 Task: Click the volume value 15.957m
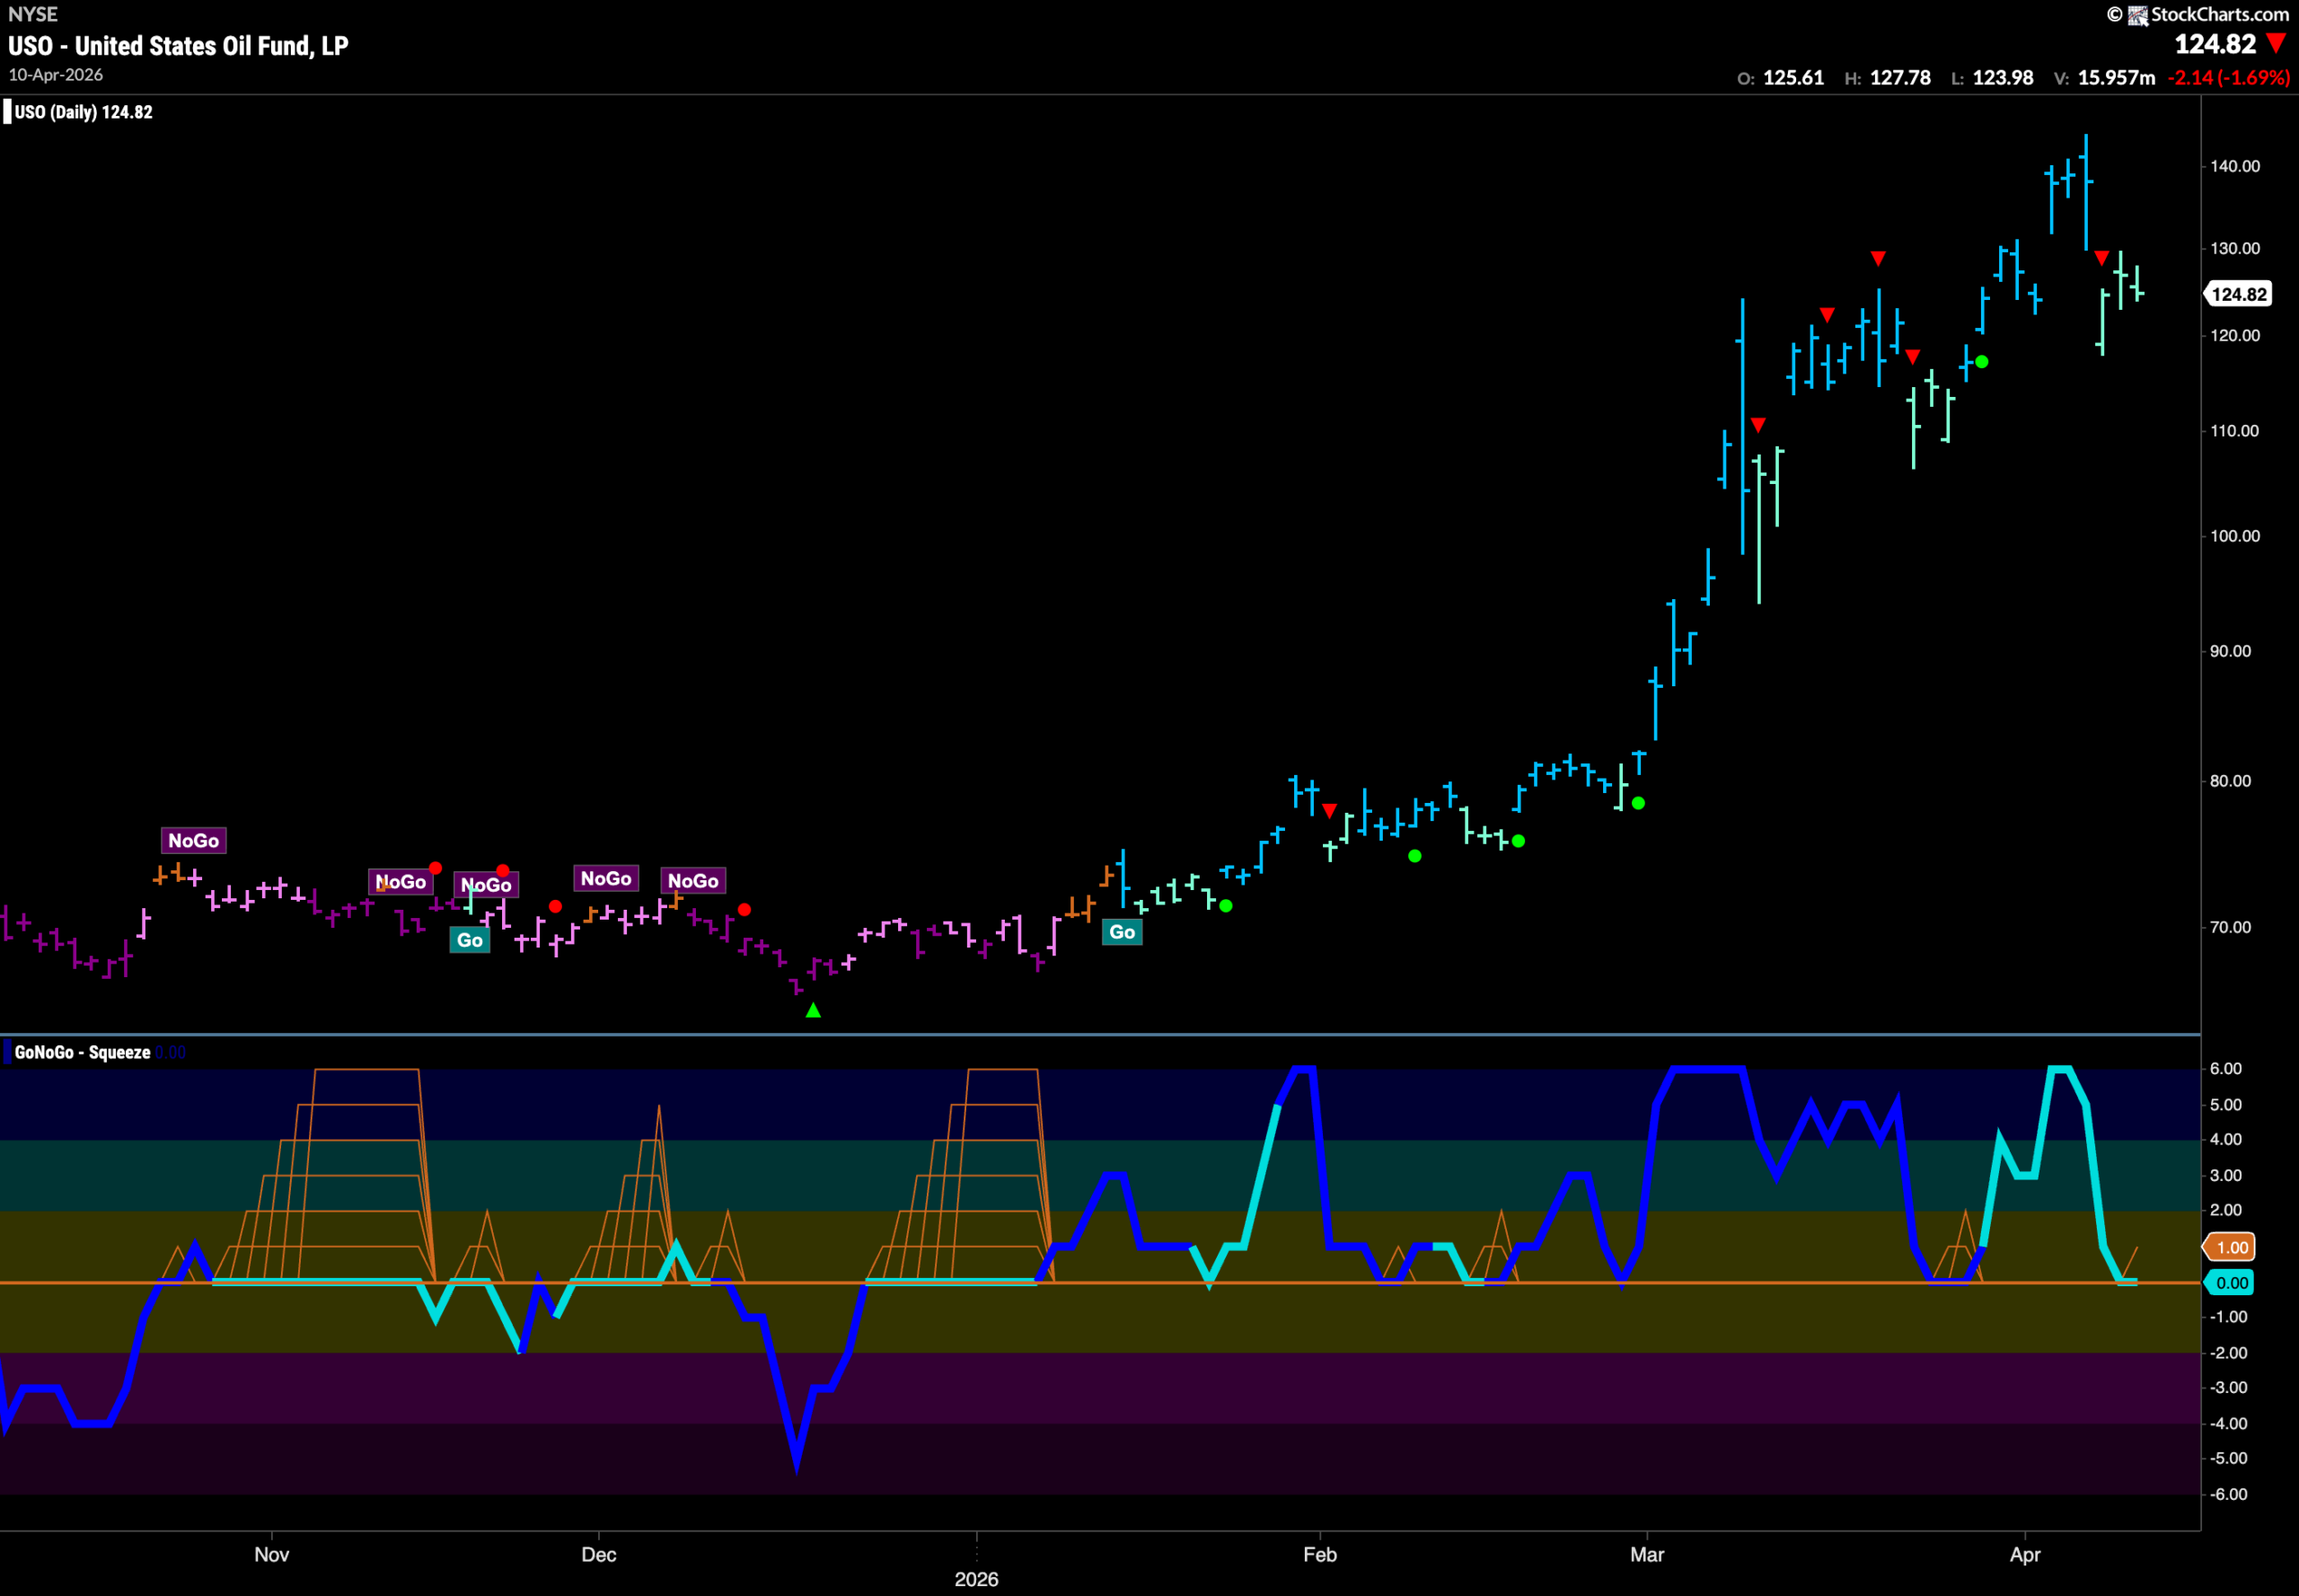pos(2117,78)
